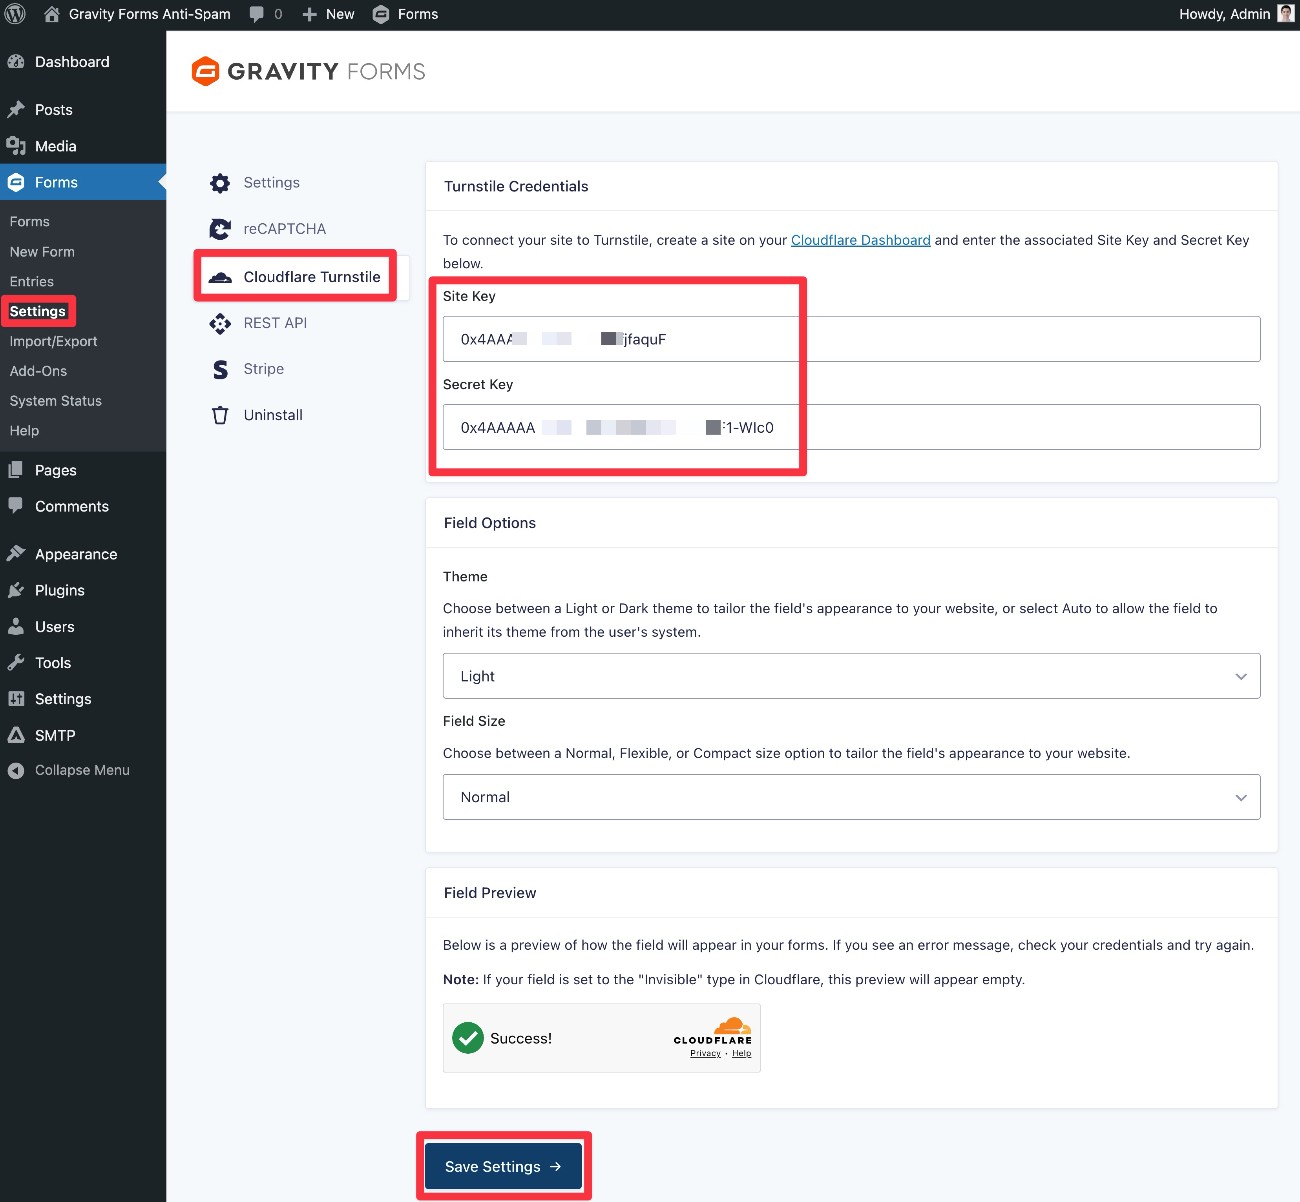This screenshot has width=1300, height=1202.
Task: Click the Uninstall trash icon
Action: tap(220, 415)
